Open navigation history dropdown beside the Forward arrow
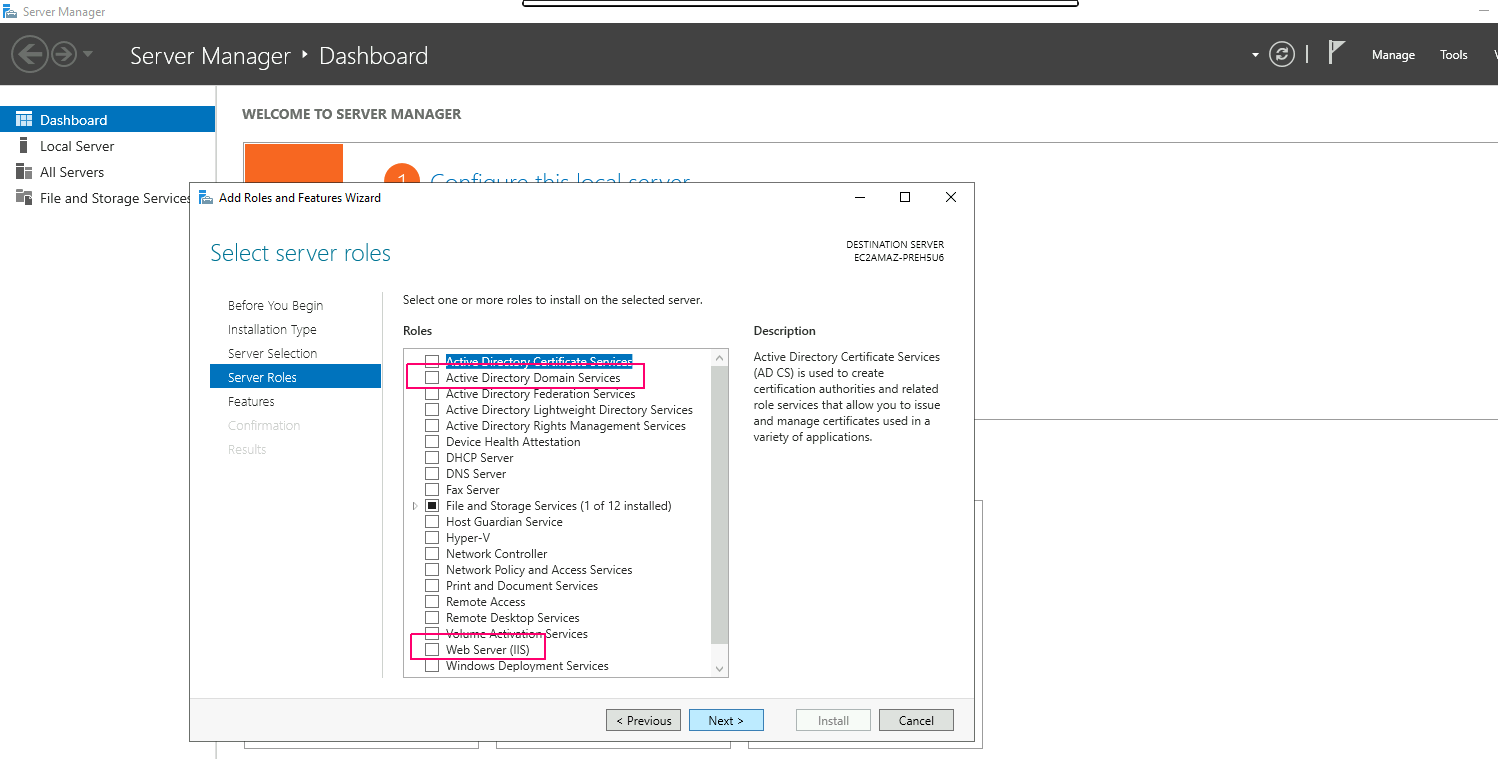1498x759 pixels. point(88,54)
